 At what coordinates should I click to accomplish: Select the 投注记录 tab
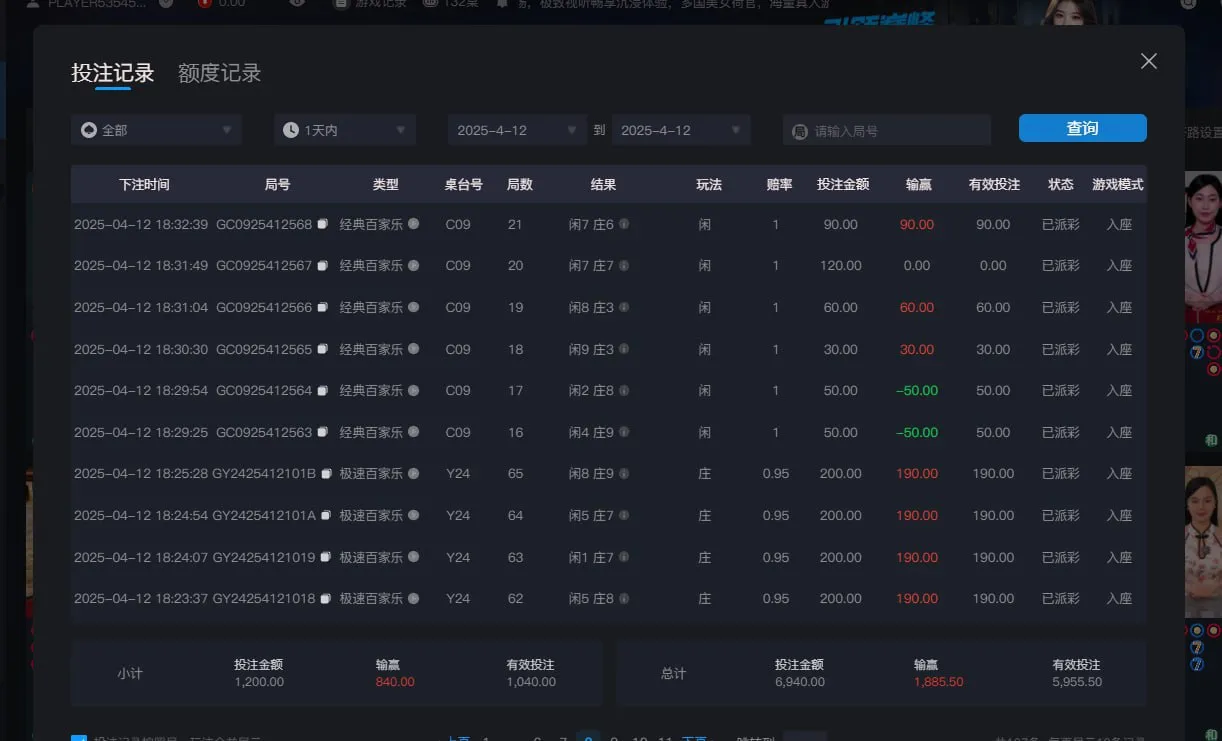[112, 73]
